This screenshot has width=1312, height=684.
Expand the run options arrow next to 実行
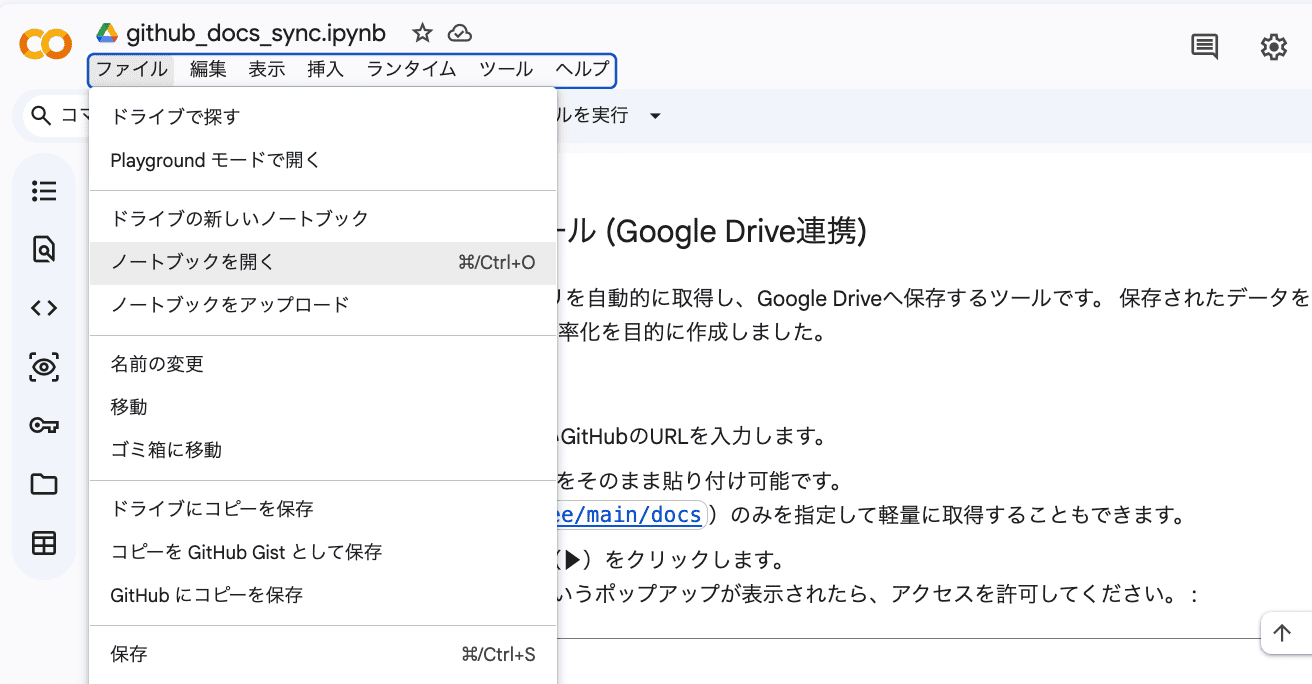tap(655, 115)
